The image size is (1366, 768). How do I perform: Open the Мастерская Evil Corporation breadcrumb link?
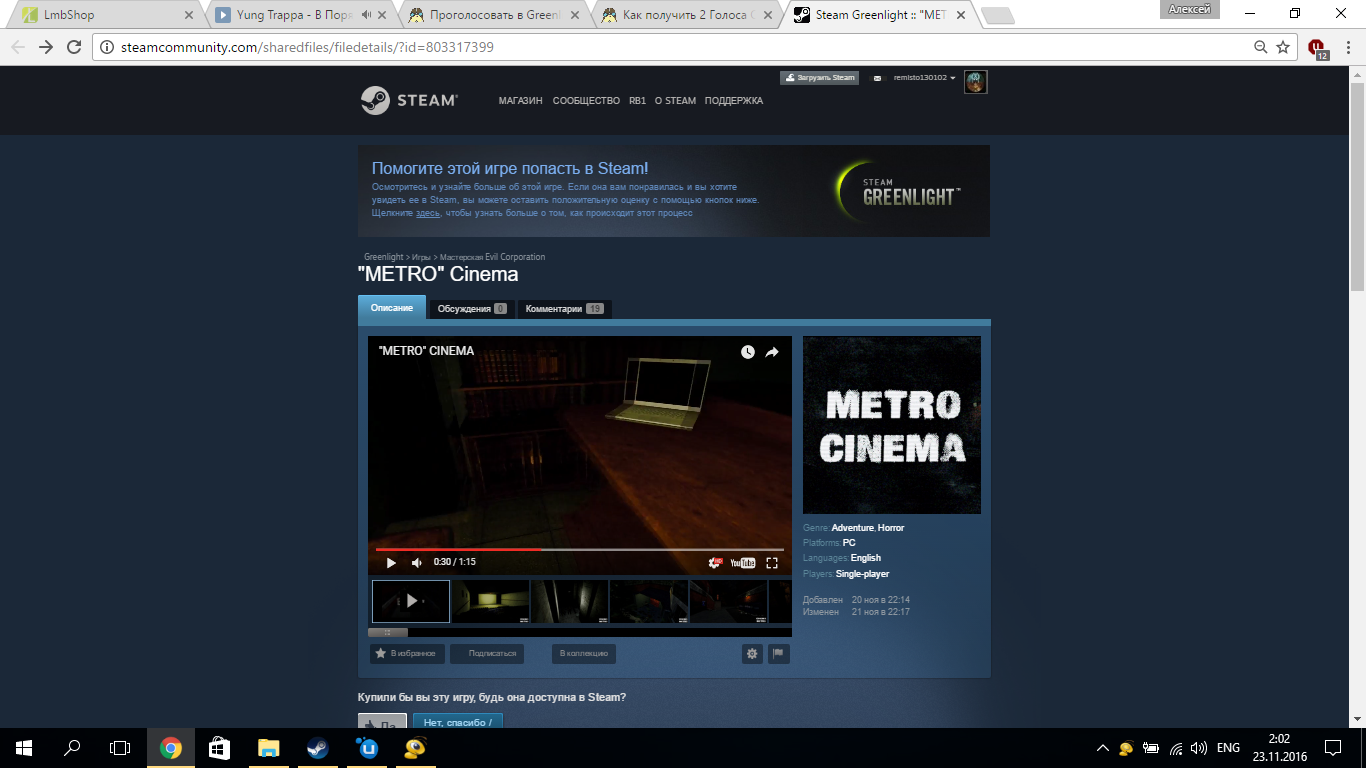(493, 257)
